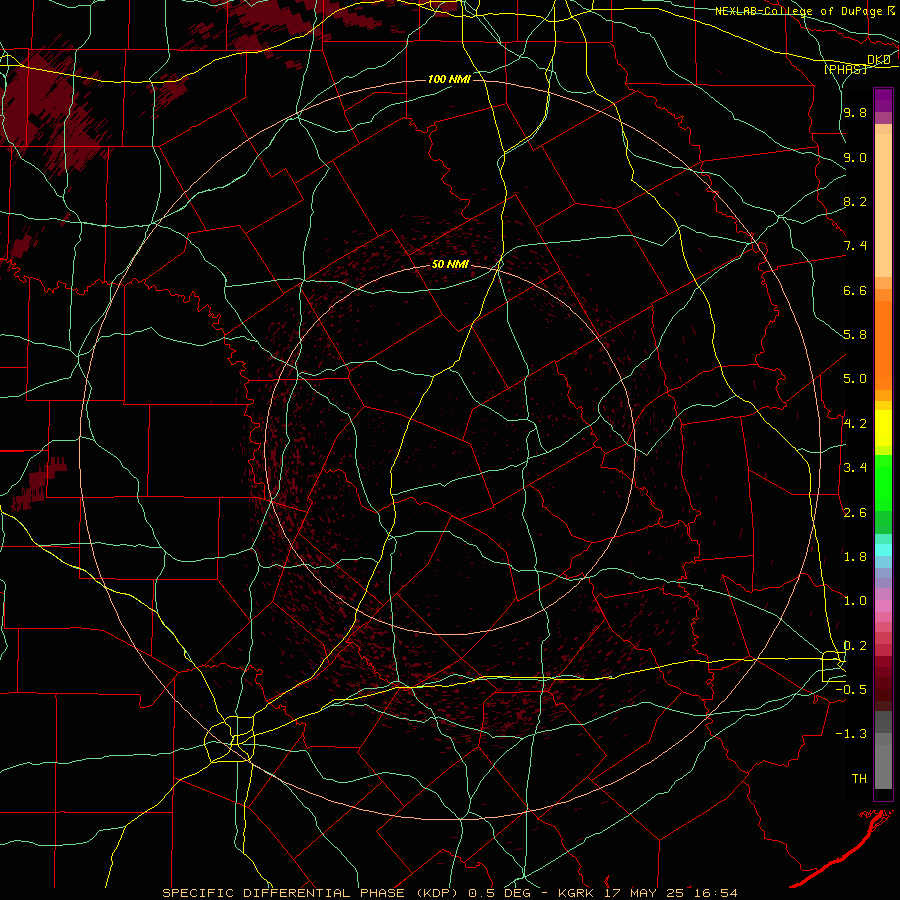Click the 100 NMI range ring label
This screenshot has height=900, width=900.
coord(449,79)
